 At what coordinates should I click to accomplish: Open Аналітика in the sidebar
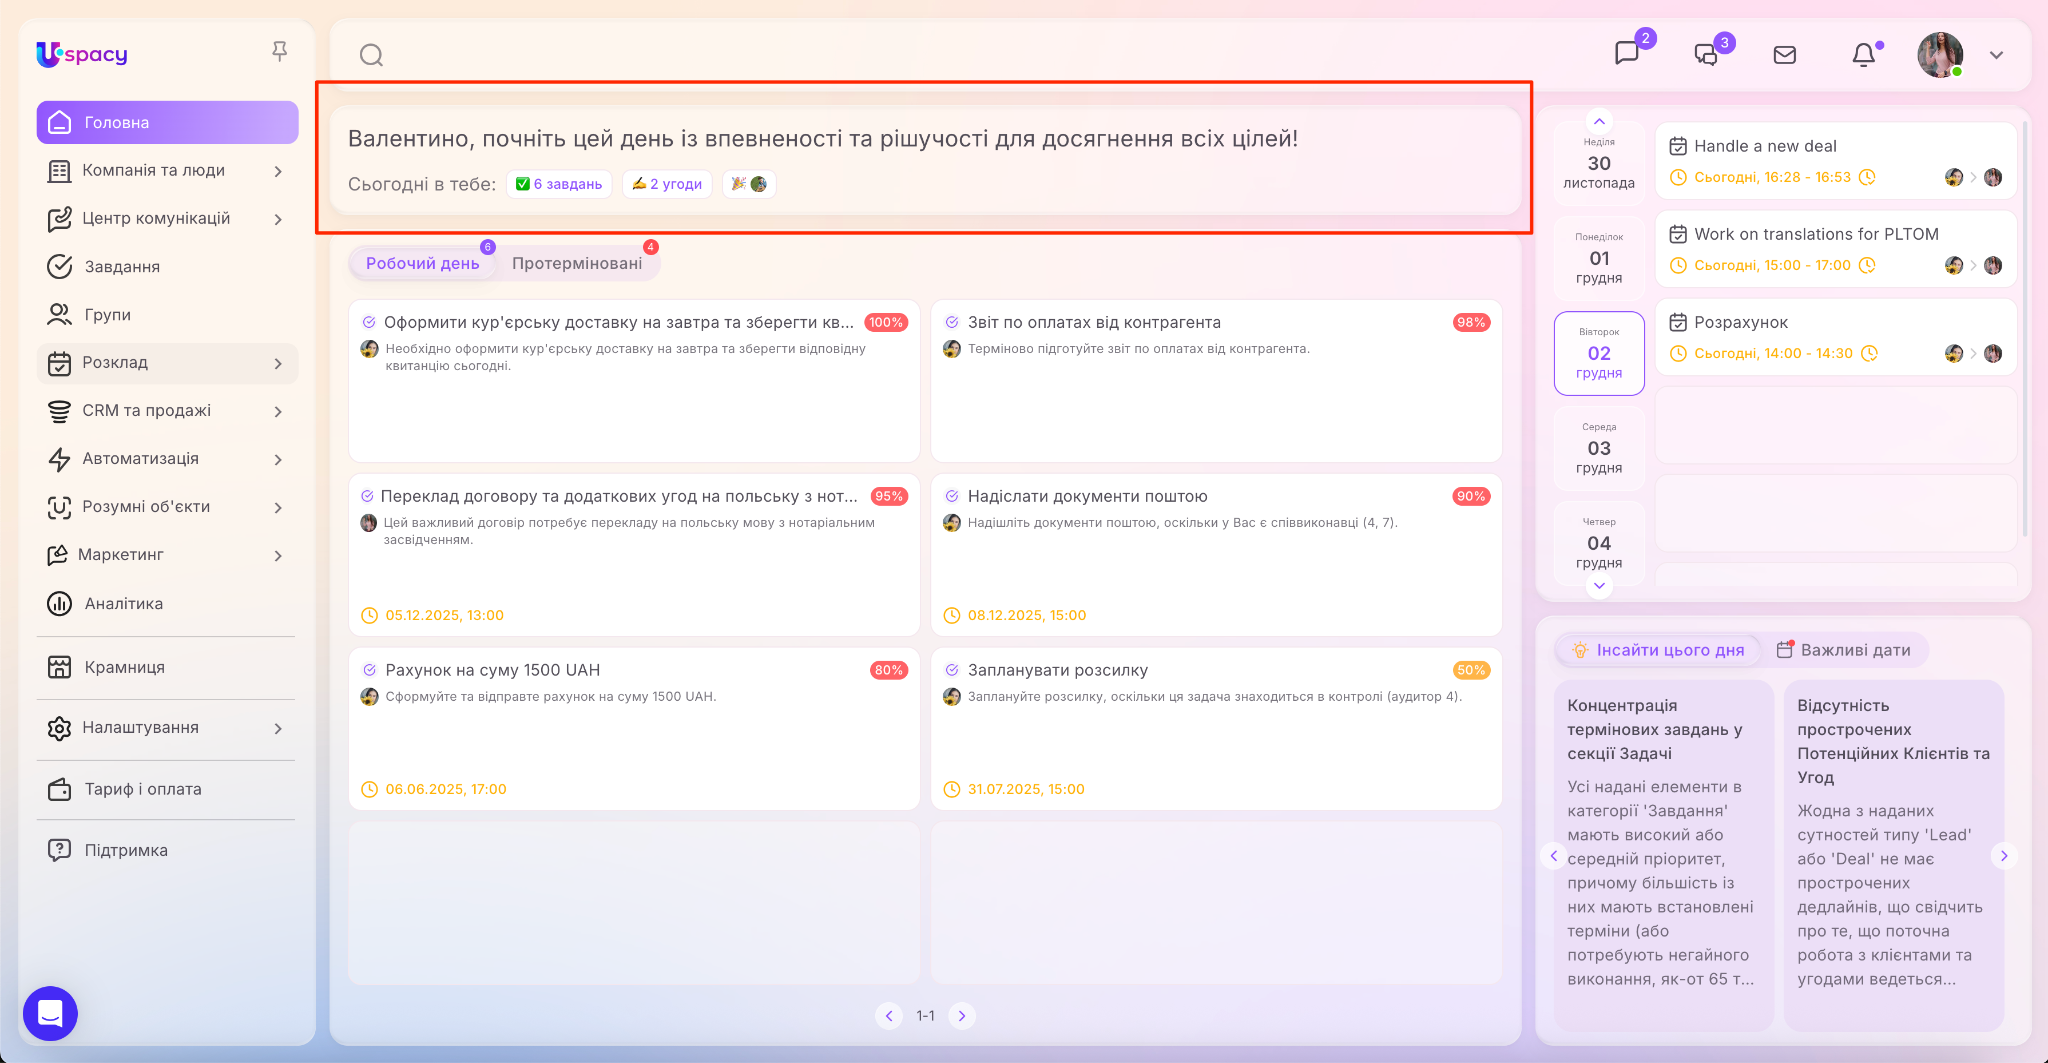pyautogui.click(x=124, y=603)
